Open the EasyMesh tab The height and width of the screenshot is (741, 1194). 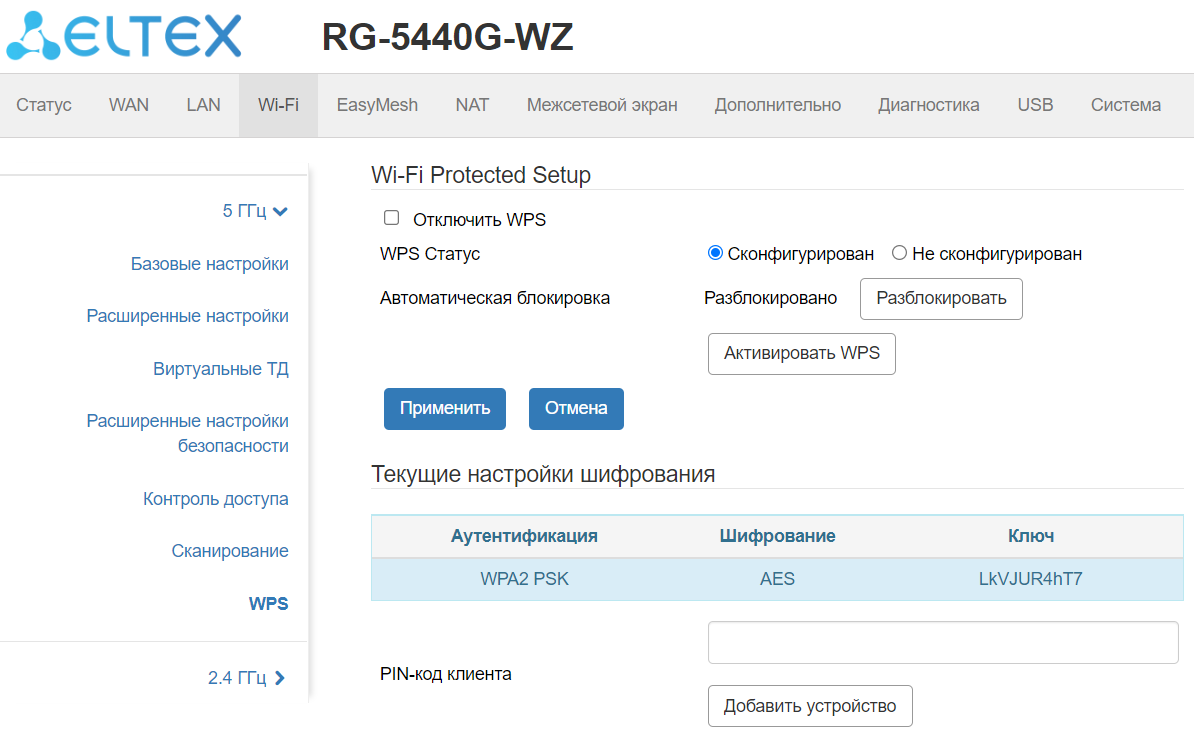click(x=377, y=105)
